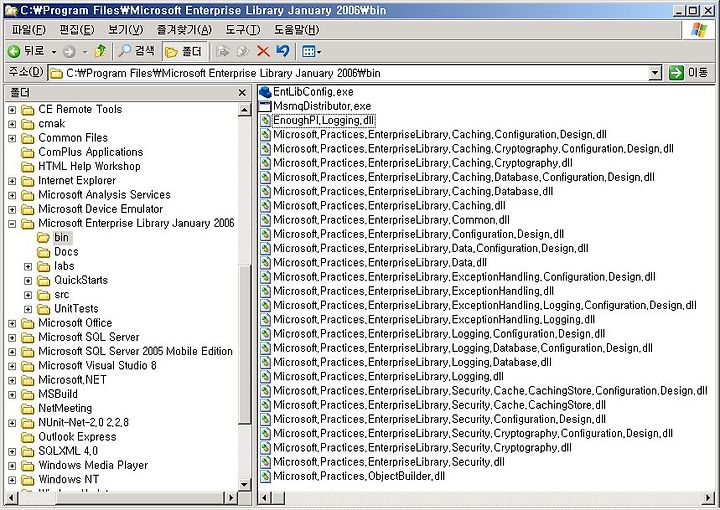Click icon of EnterpriseLibrary.Data.dll
The image size is (720, 510).
(x=265, y=263)
